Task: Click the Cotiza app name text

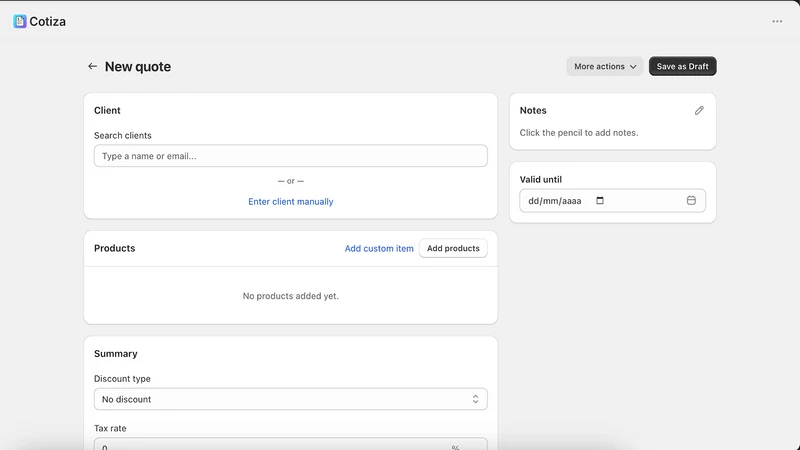Action: point(47,21)
